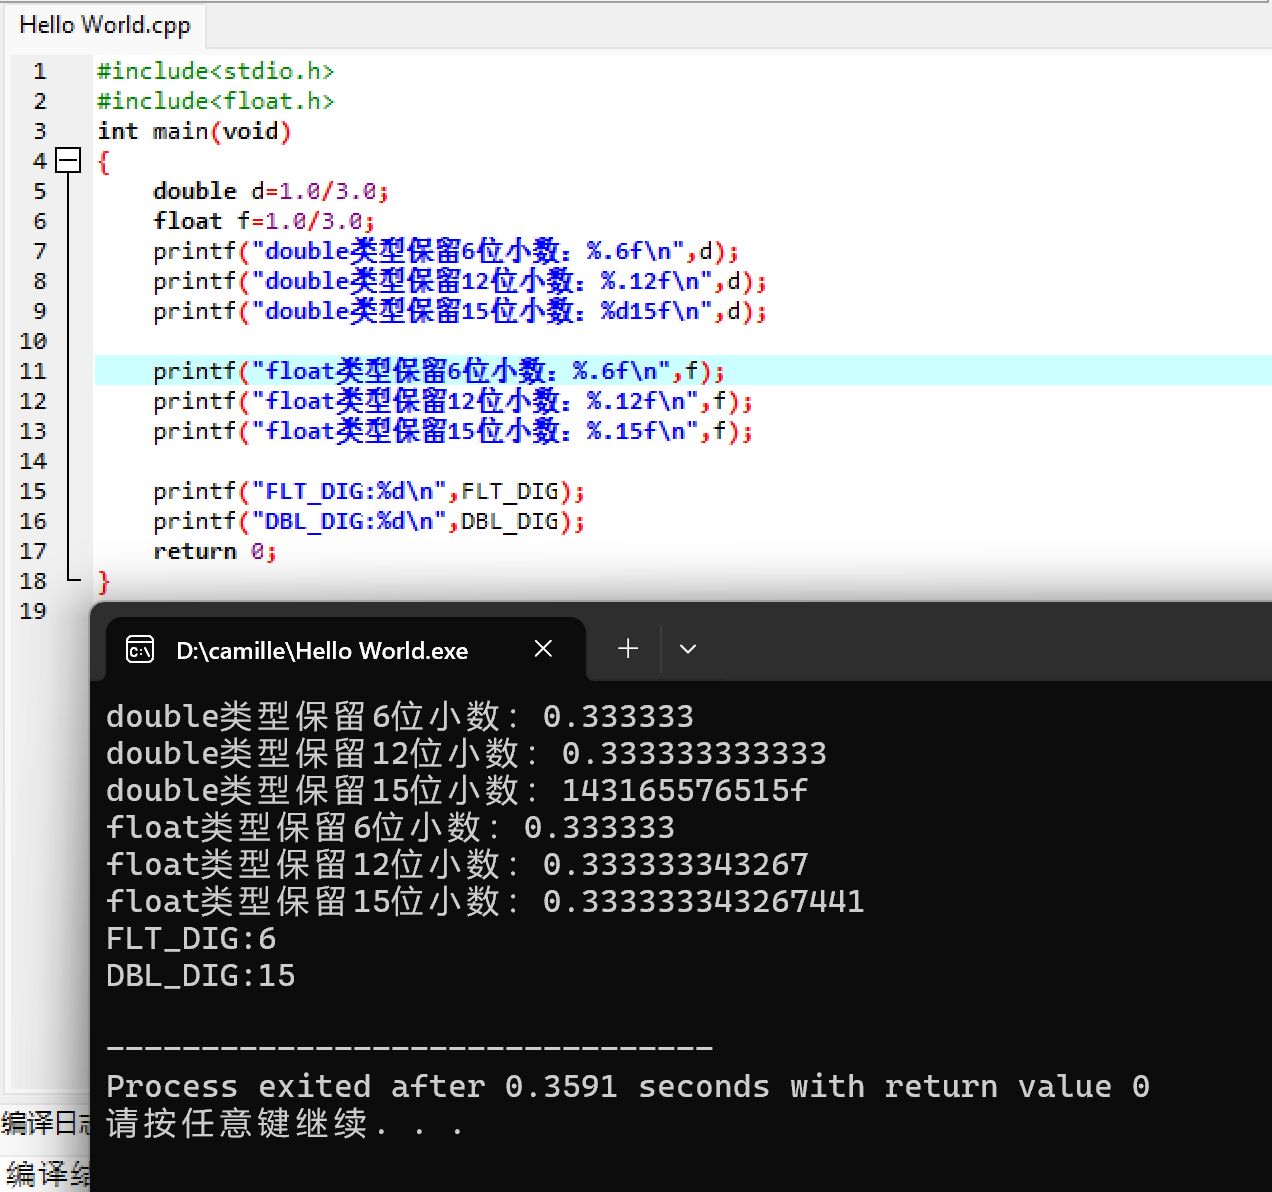Click console output 0.333333343267 for float 12 digits
The height and width of the screenshot is (1192, 1272).
[676, 865]
